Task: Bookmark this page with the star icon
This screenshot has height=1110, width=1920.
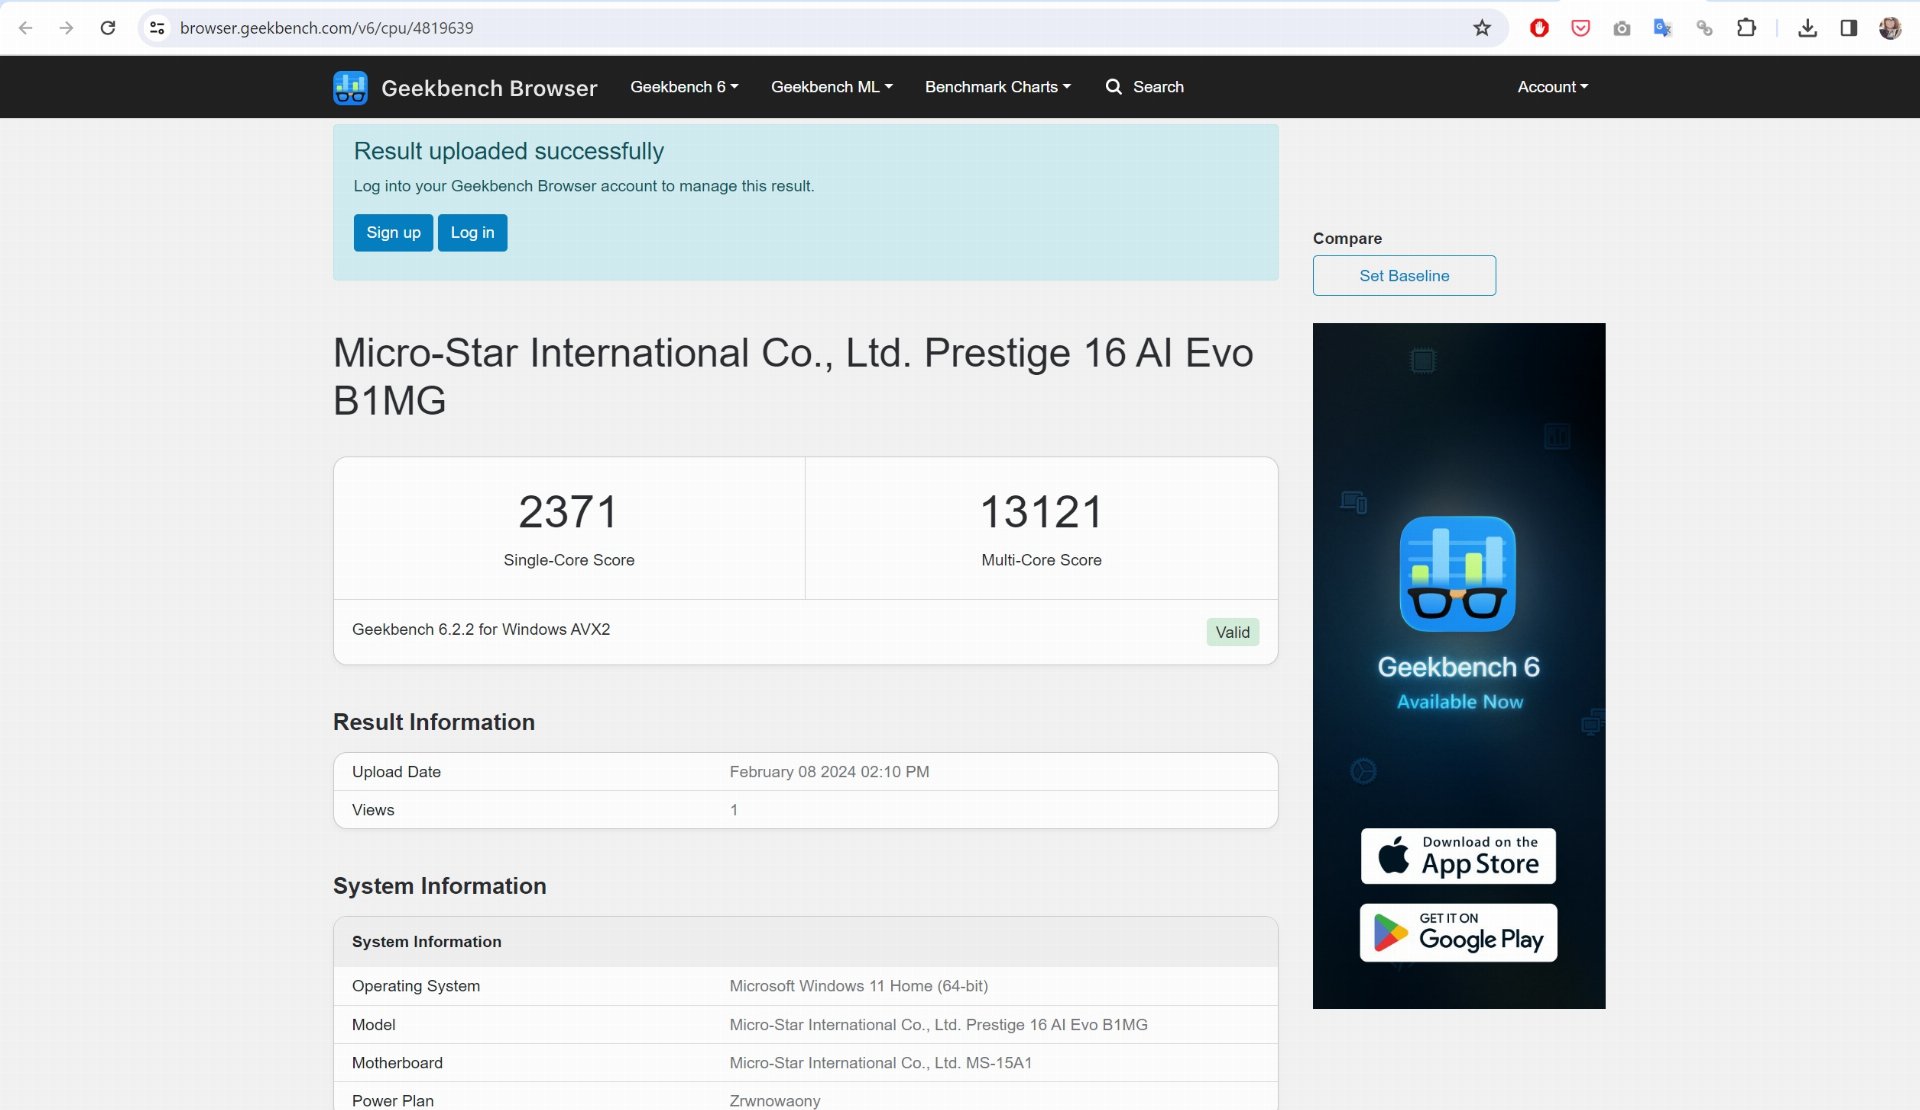Action: (x=1482, y=28)
